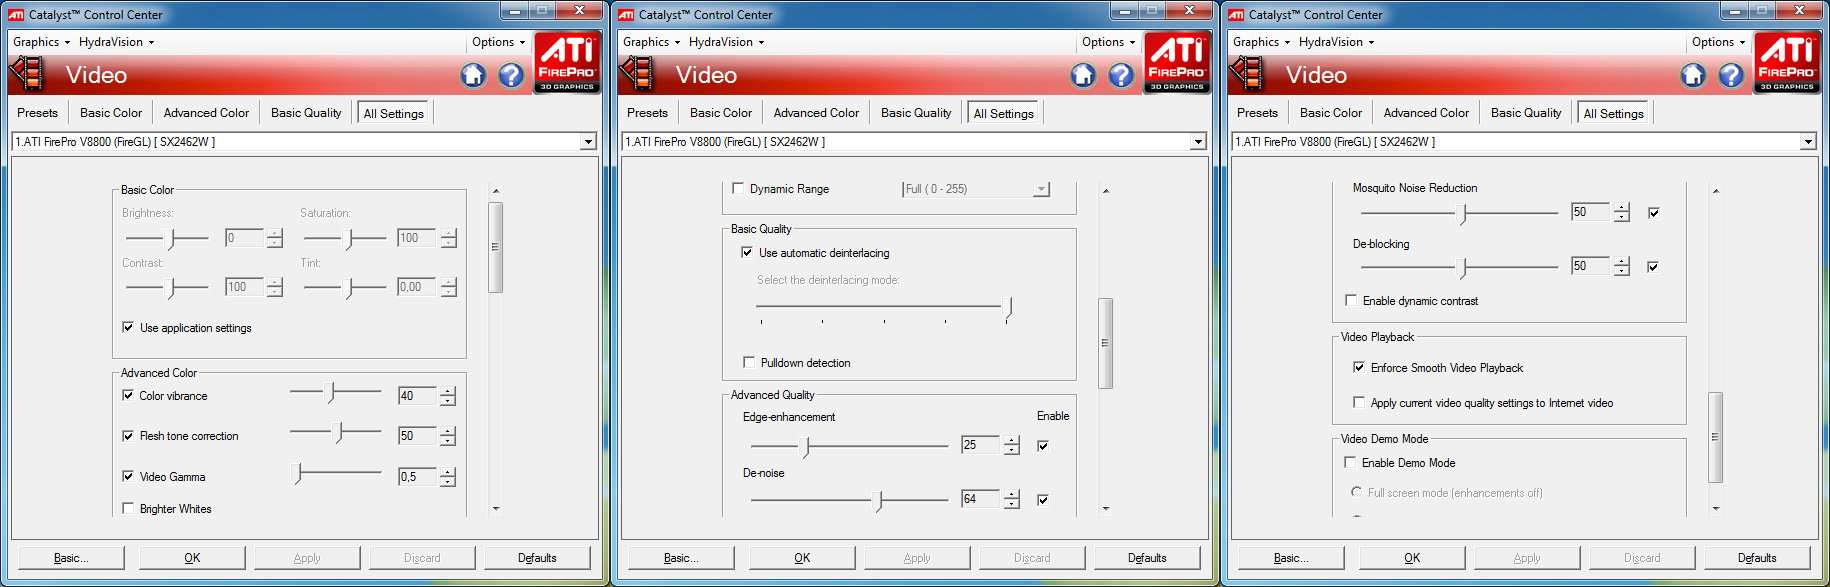Click ATI FirePro logo in middle window
Viewport: 1830px width, 587px height.
(1177, 63)
